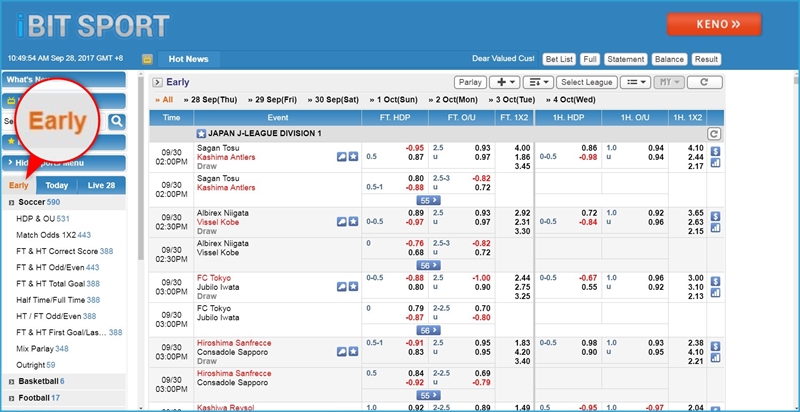
Task: Switch to the Today tab
Action: tap(57, 185)
